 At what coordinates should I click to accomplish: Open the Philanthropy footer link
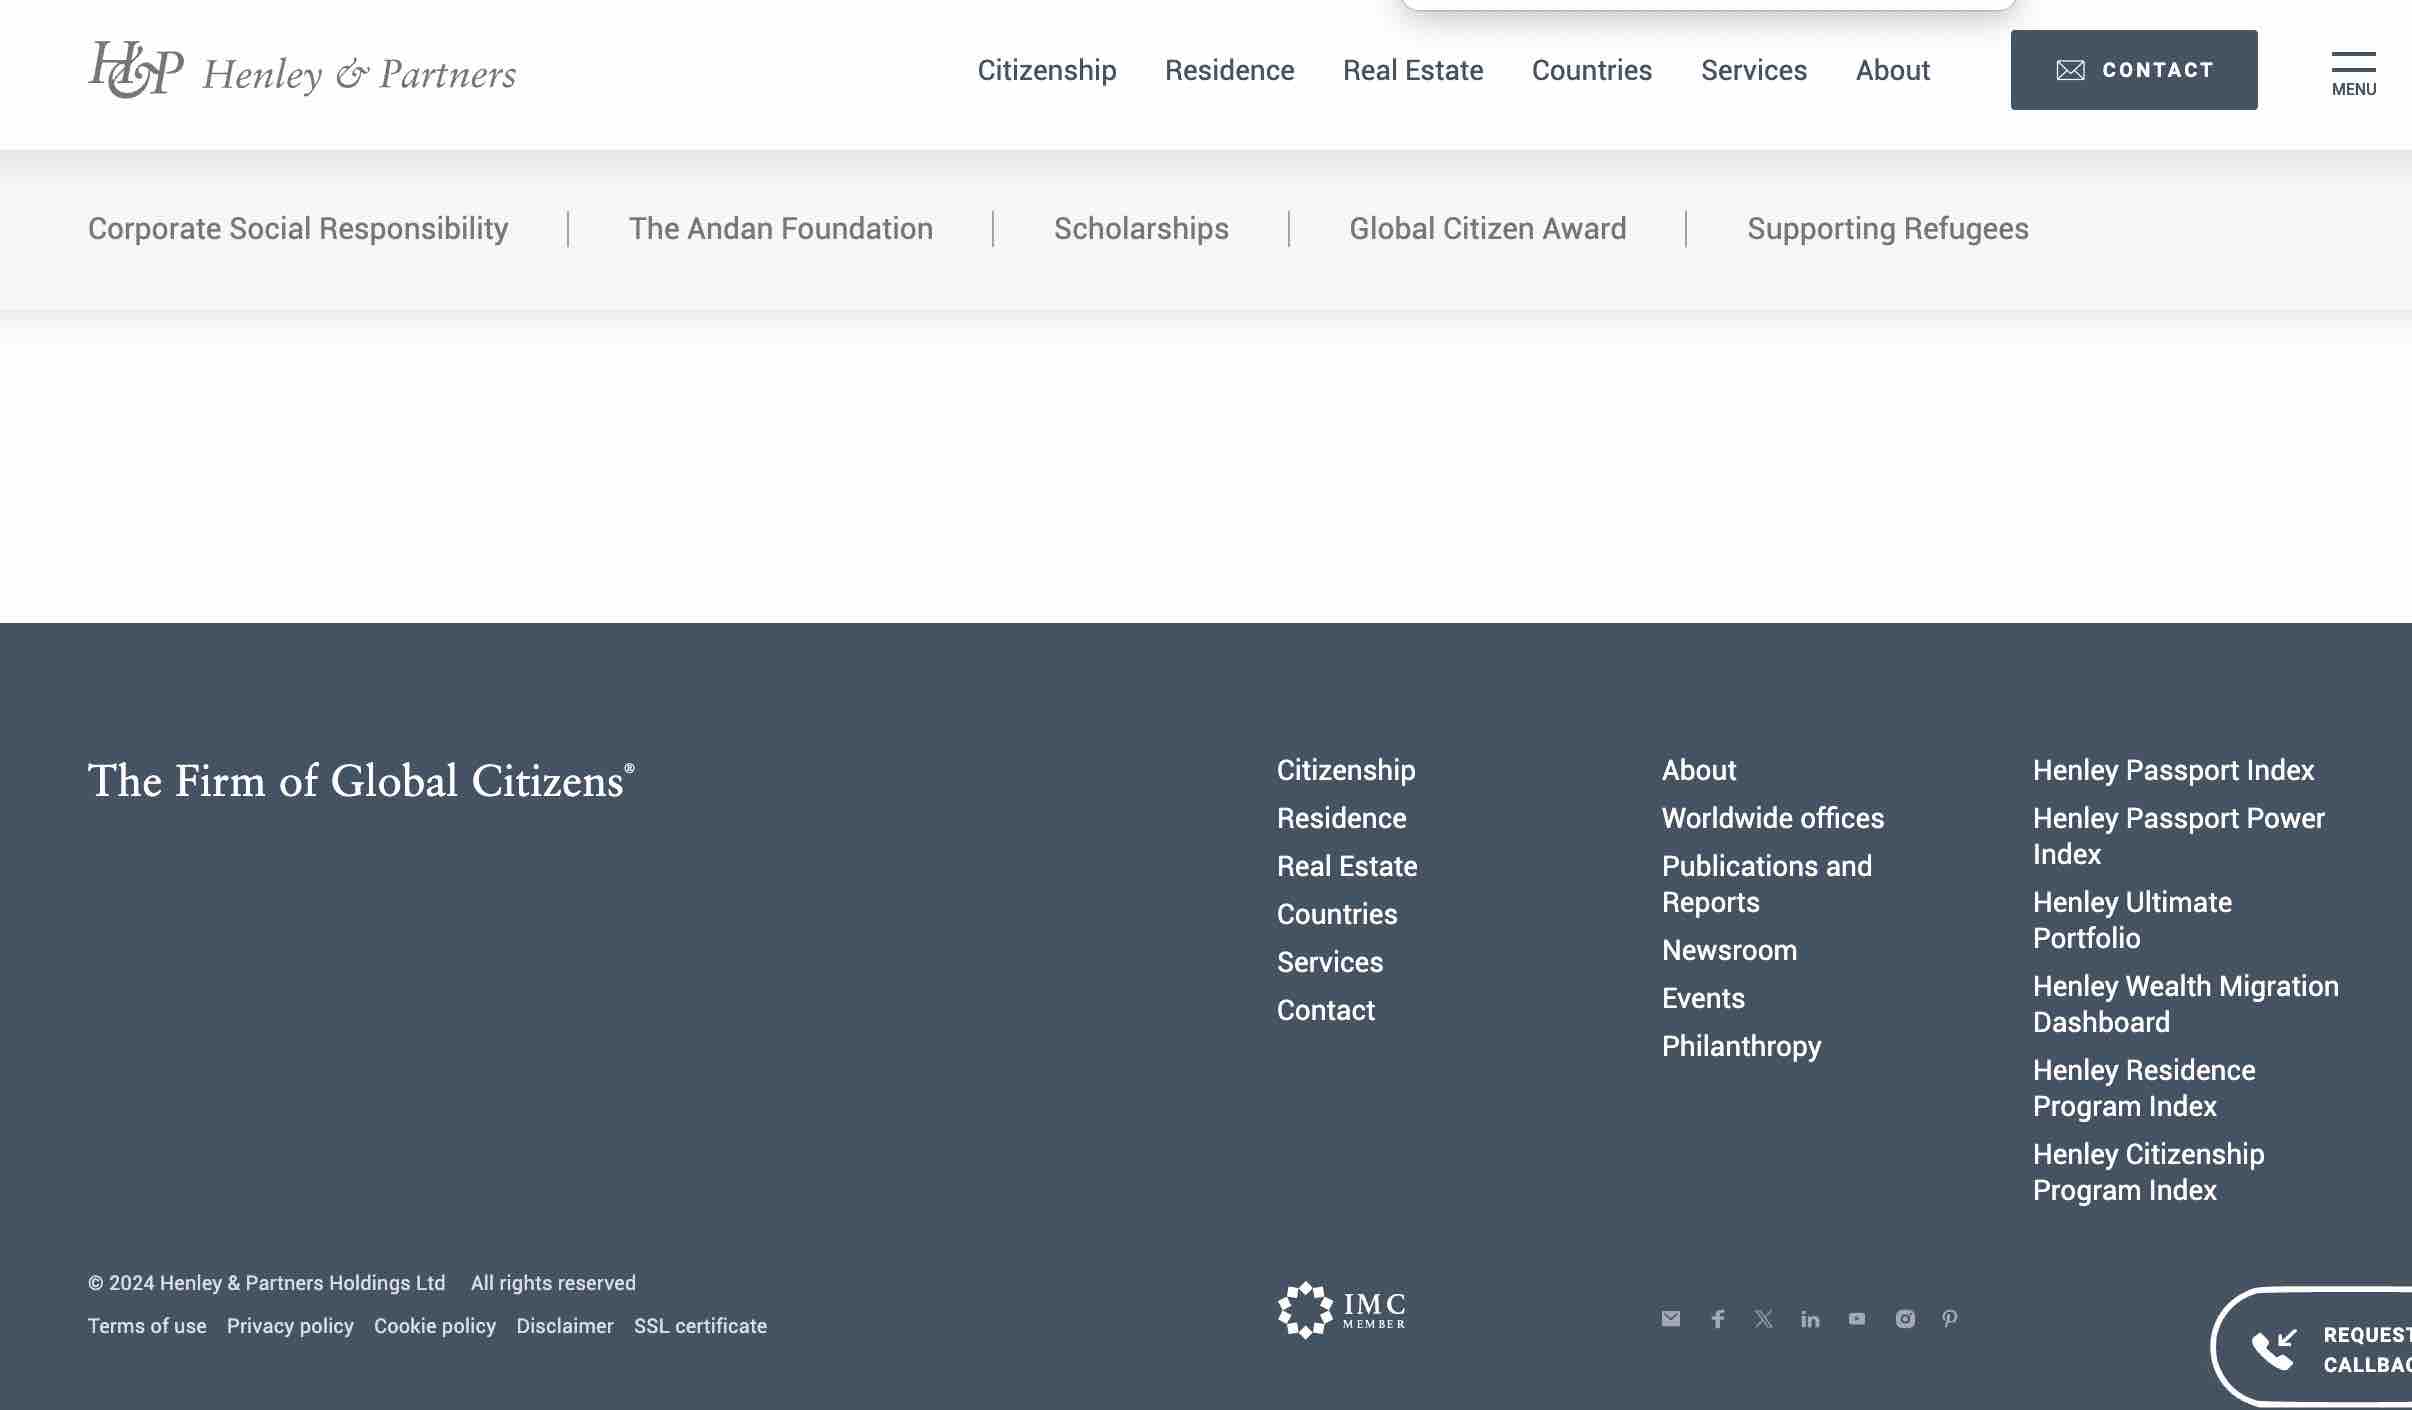pos(1741,1046)
